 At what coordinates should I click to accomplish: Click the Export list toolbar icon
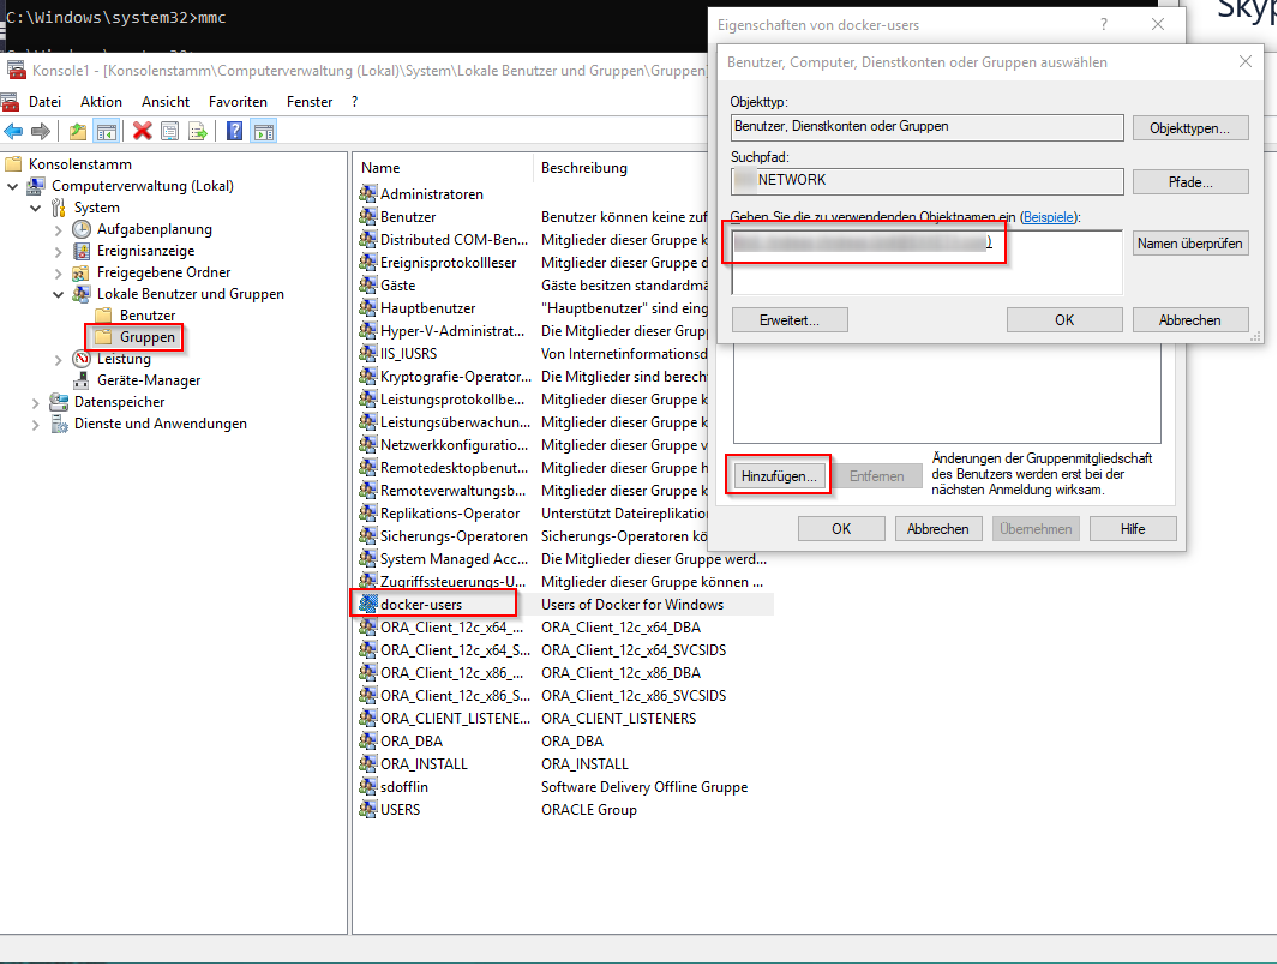coord(198,131)
